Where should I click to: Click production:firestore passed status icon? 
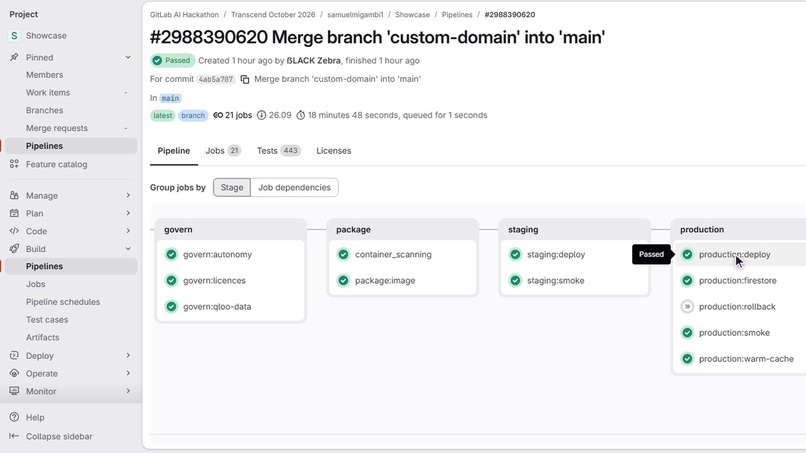coord(687,280)
